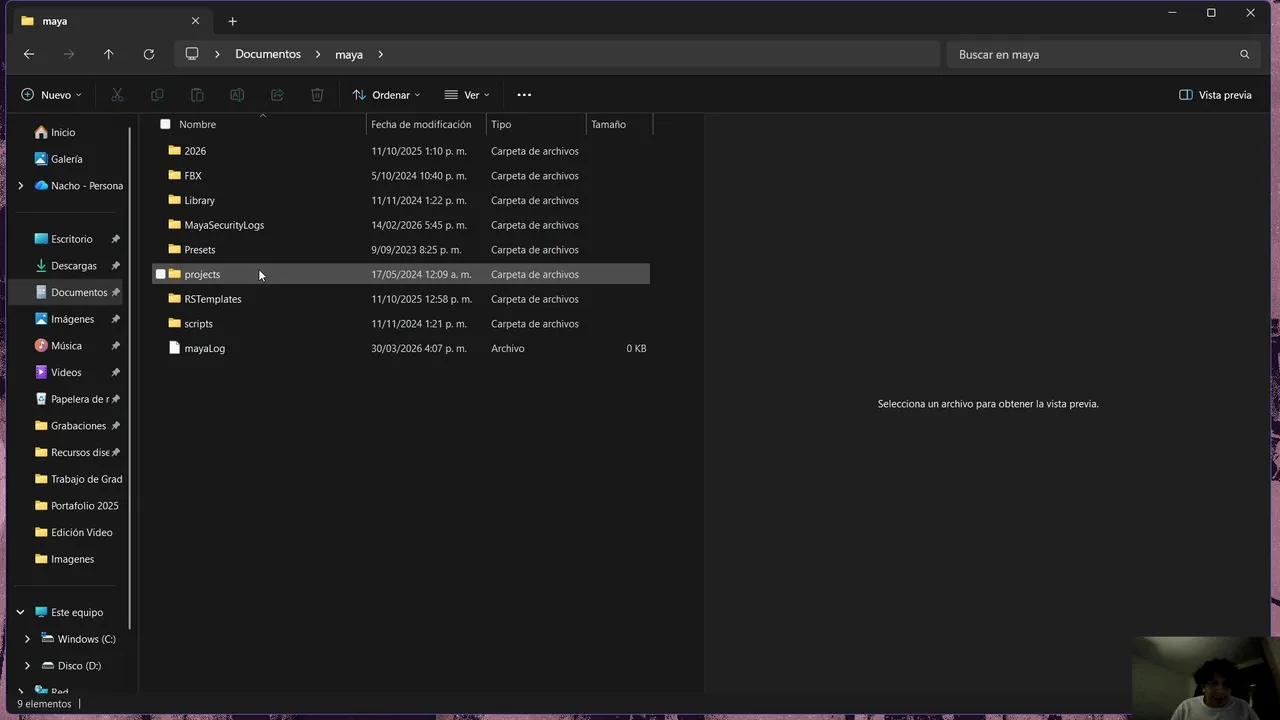Click the Copy icon in toolbar
Viewport: 1280px width, 720px height.
157,95
